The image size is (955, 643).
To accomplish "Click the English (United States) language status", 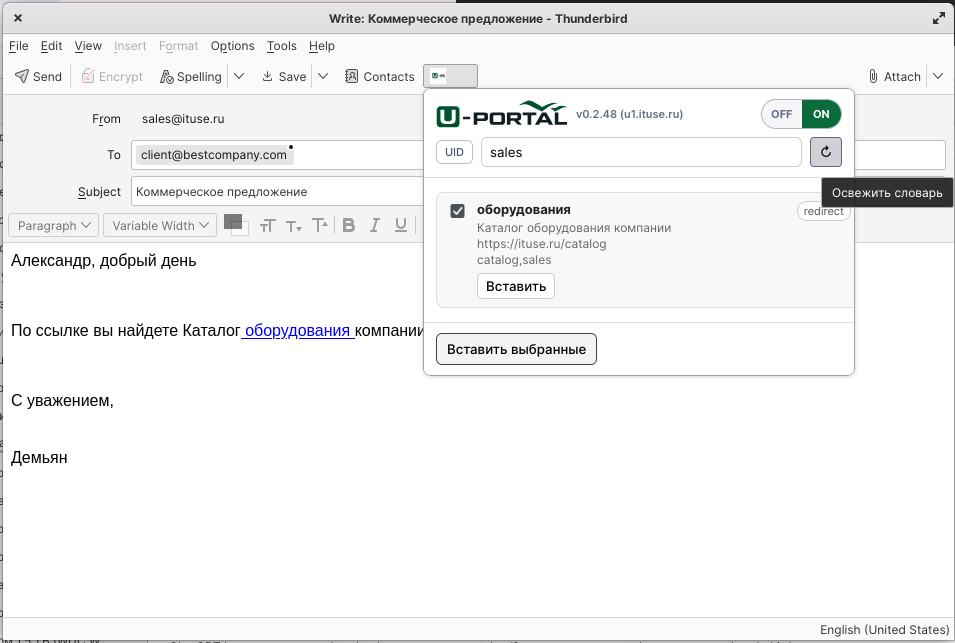I will 884,630.
